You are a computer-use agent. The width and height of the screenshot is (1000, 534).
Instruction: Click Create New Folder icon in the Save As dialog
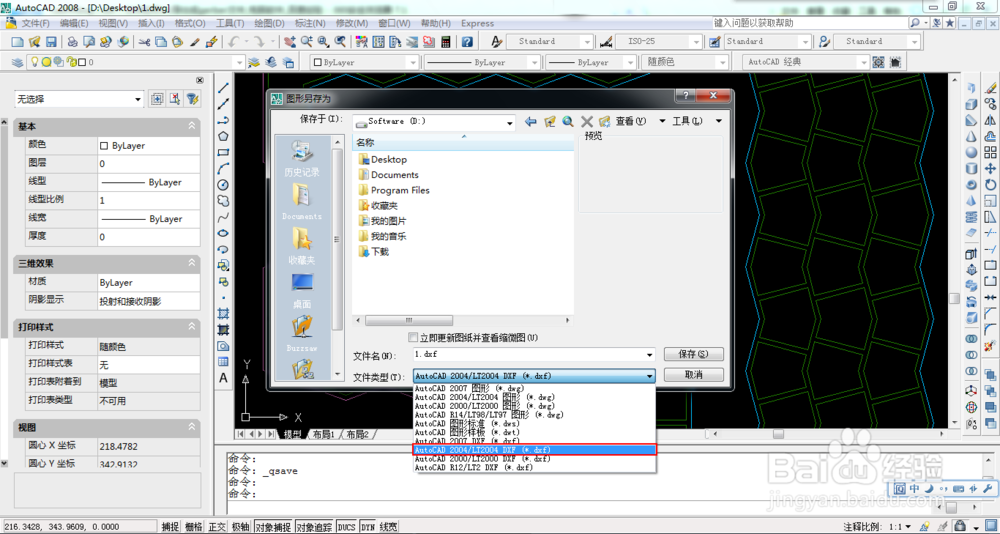[x=605, y=121]
